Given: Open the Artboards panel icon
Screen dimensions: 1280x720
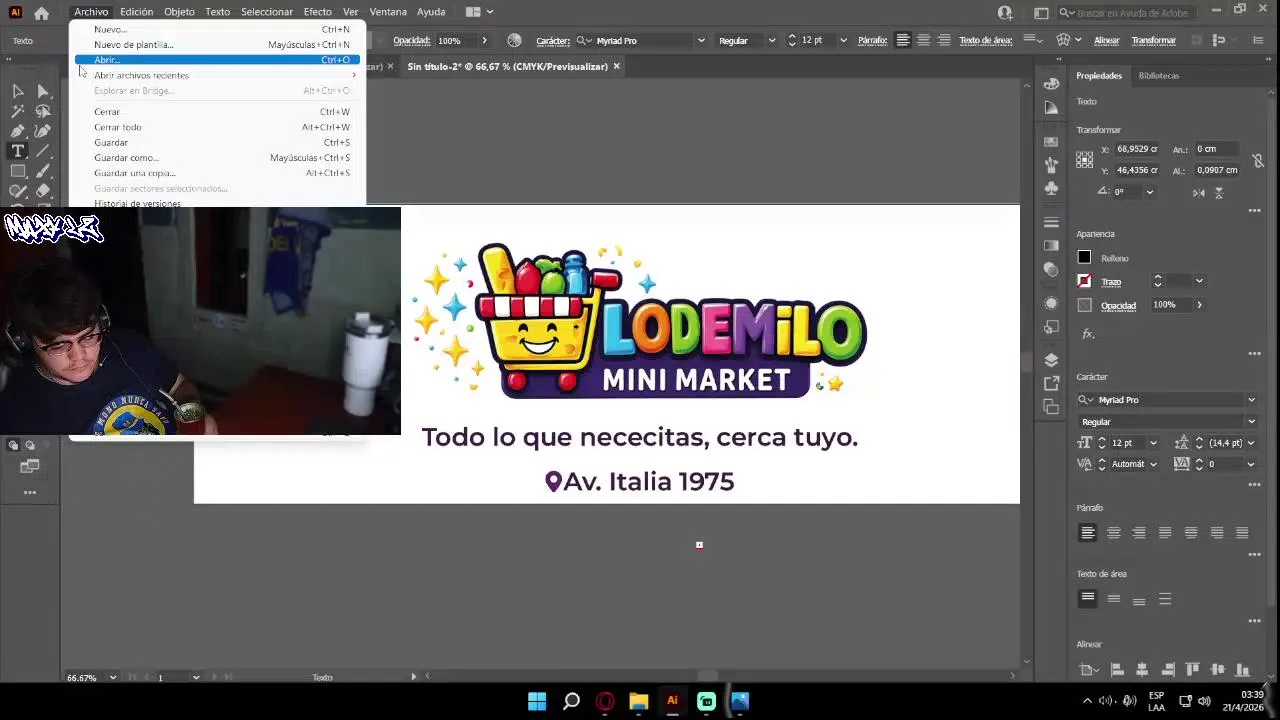Looking at the screenshot, I should point(1051,407).
